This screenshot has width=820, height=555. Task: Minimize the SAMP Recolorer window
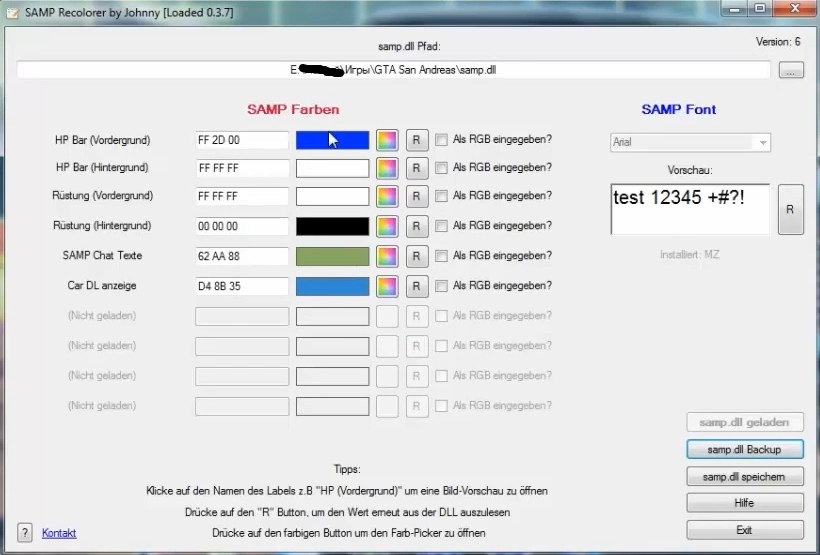pyautogui.click(x=736, y=8)
